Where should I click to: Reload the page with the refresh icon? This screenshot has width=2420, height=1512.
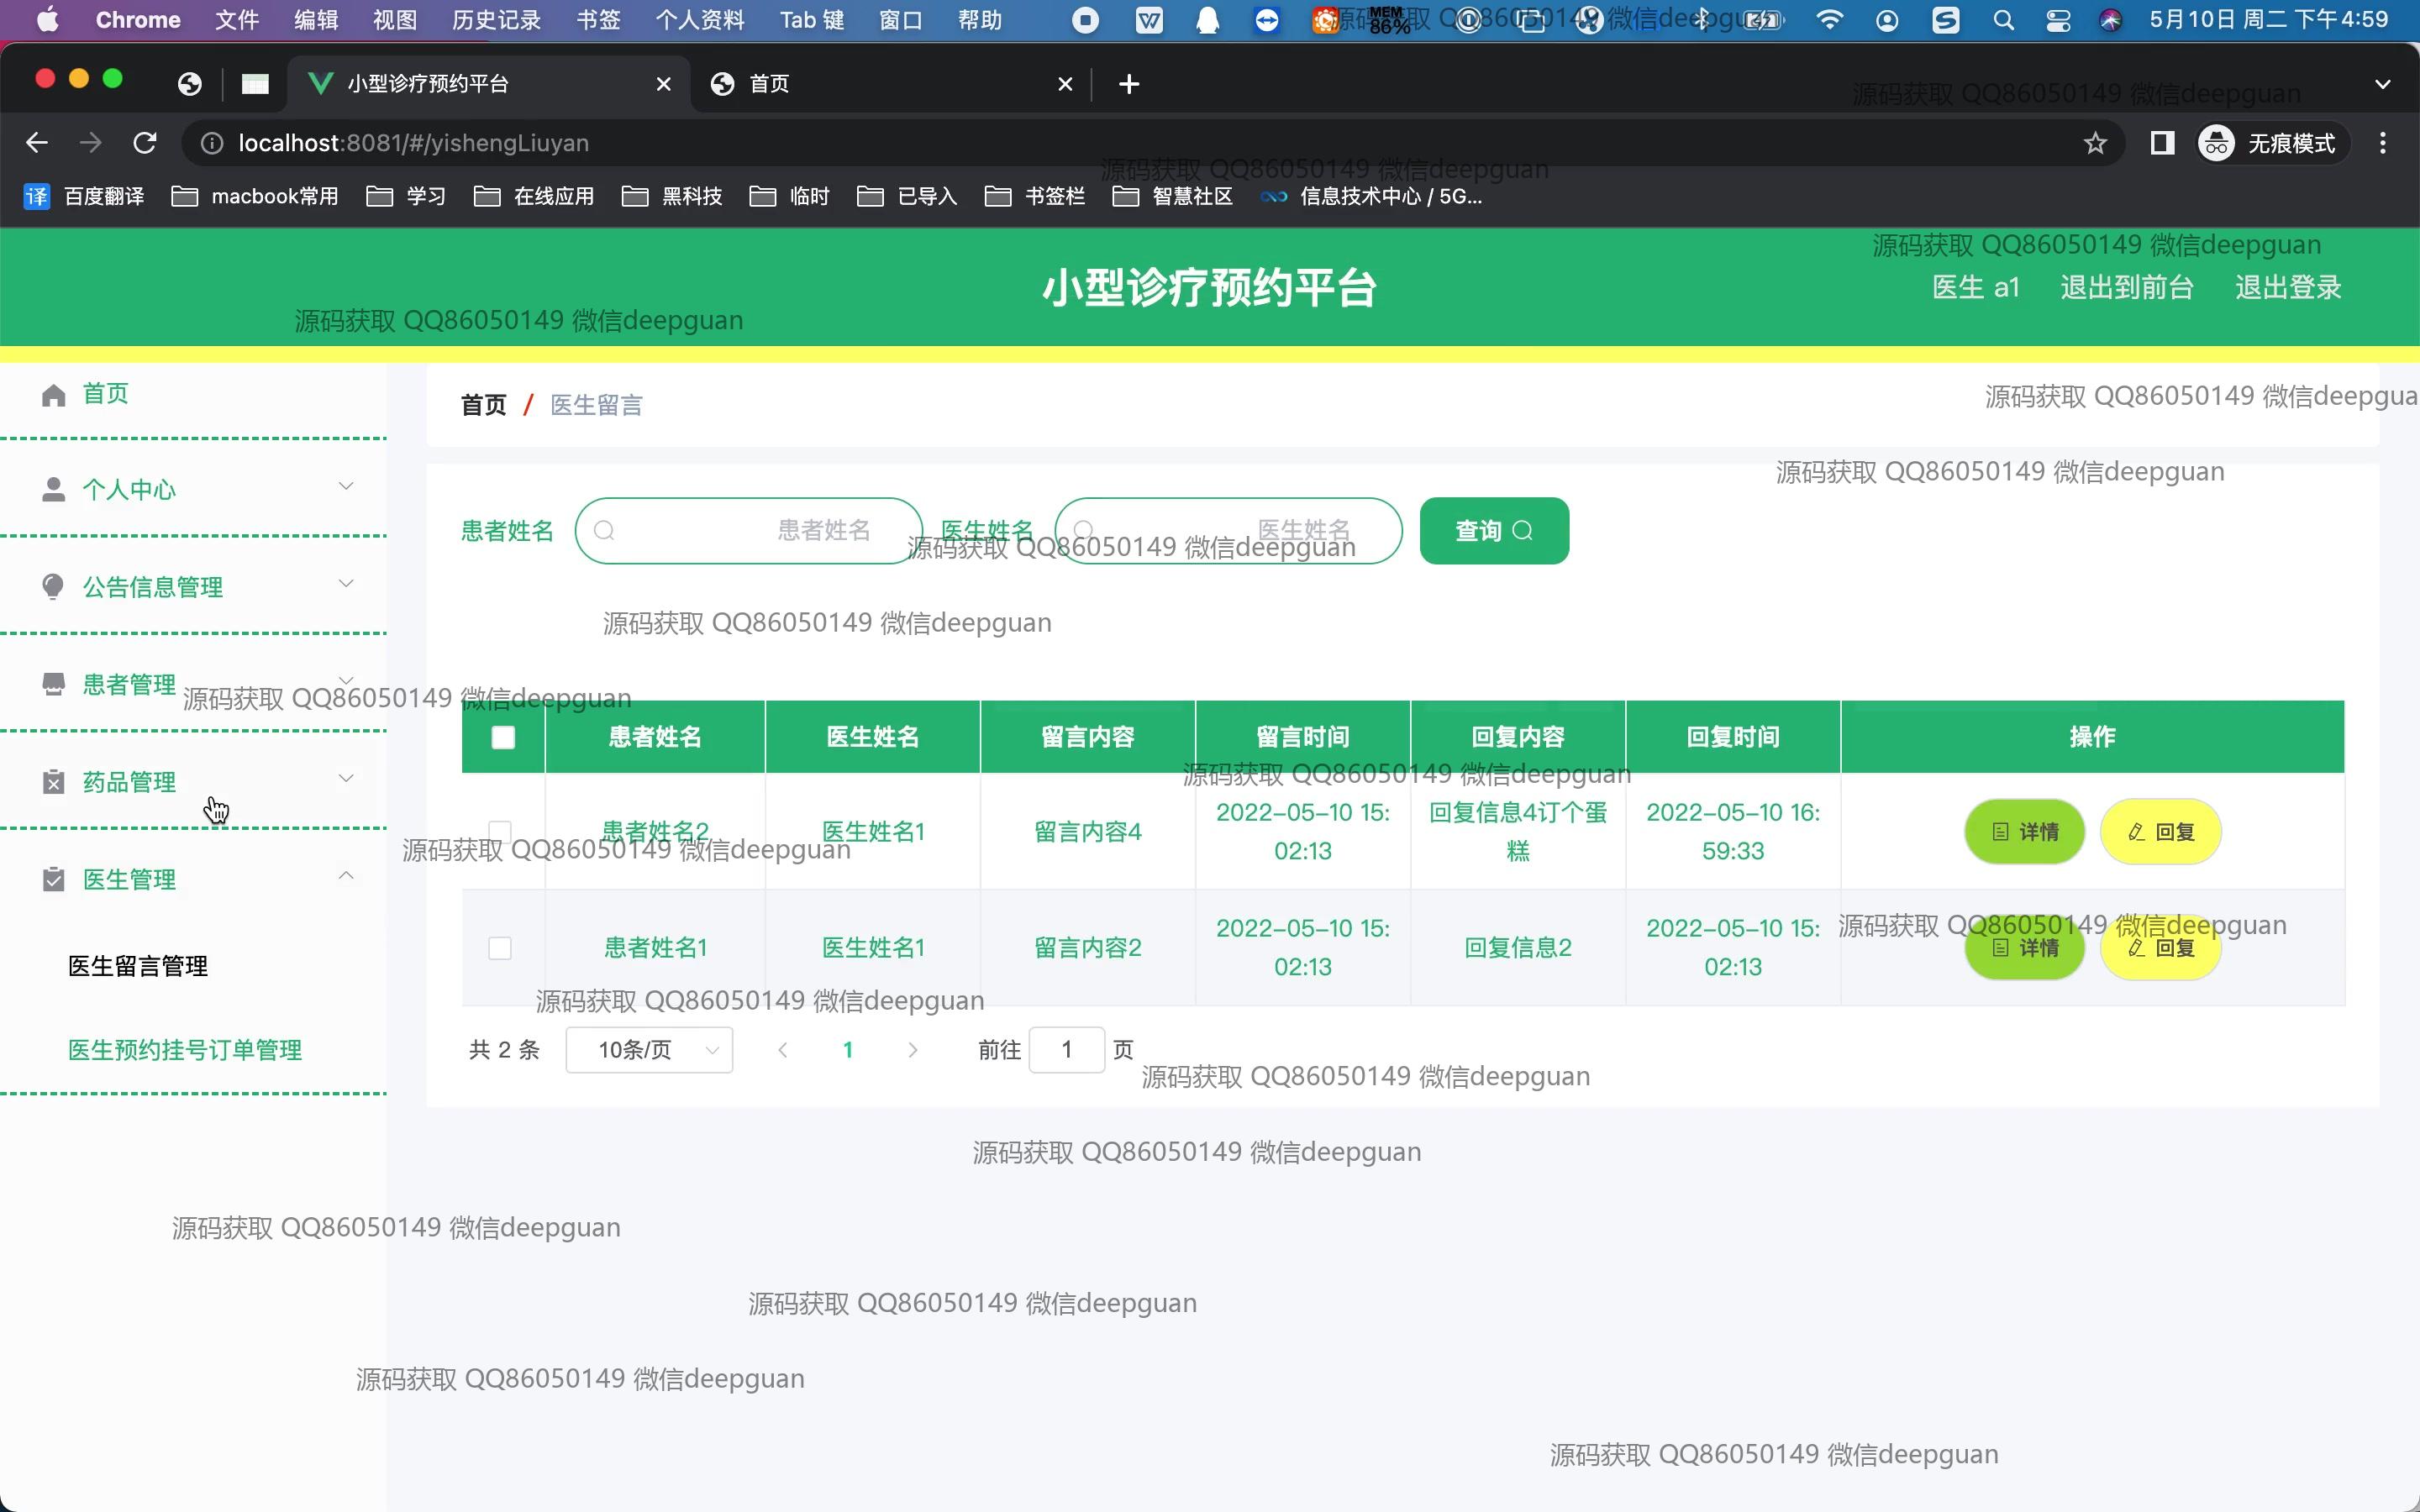(x=145, y=143)
